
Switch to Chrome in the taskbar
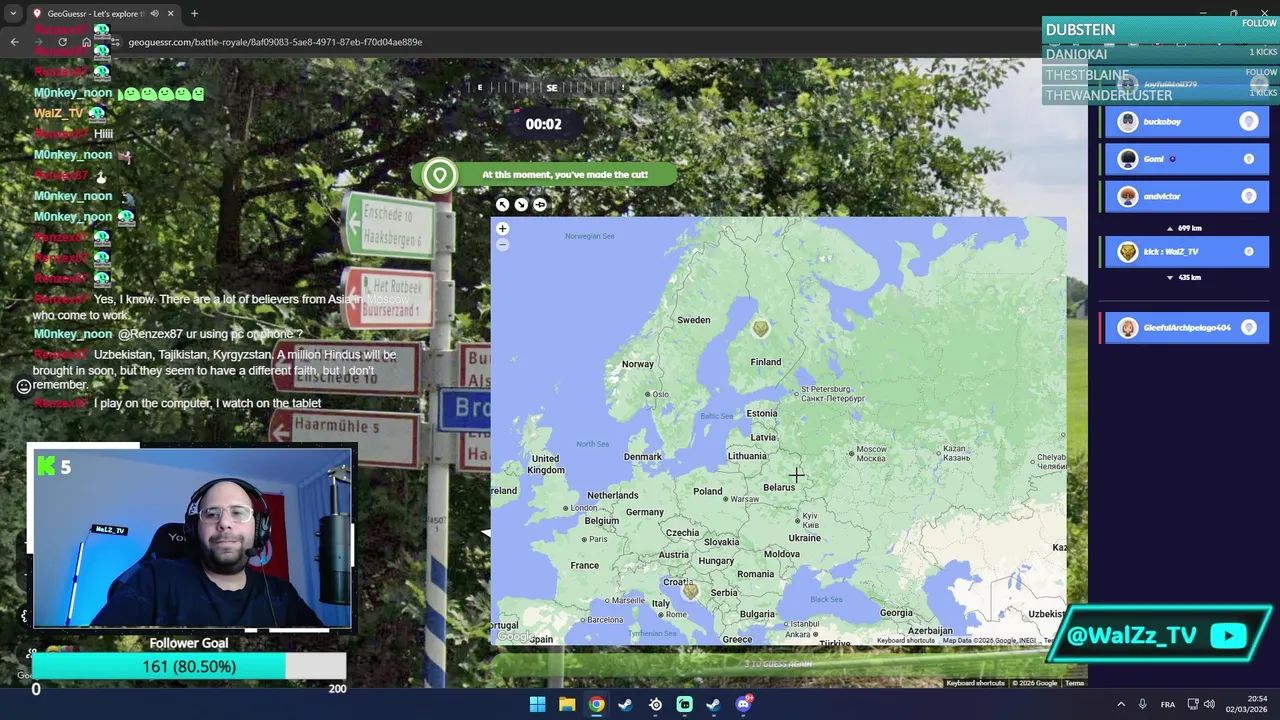coord(596,704)
